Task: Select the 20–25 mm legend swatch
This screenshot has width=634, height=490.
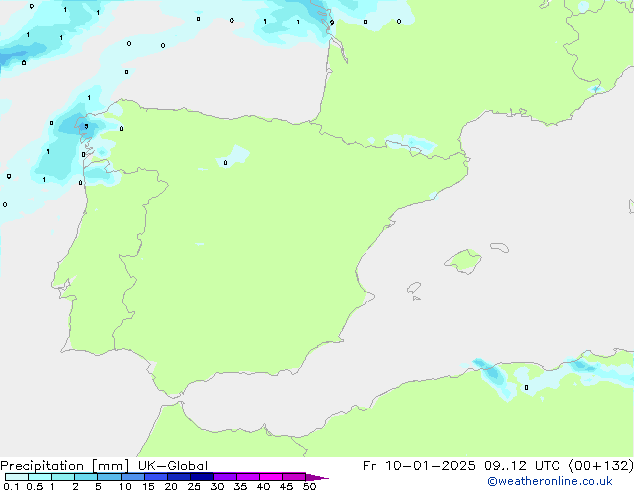Action: tap(179, 477)
